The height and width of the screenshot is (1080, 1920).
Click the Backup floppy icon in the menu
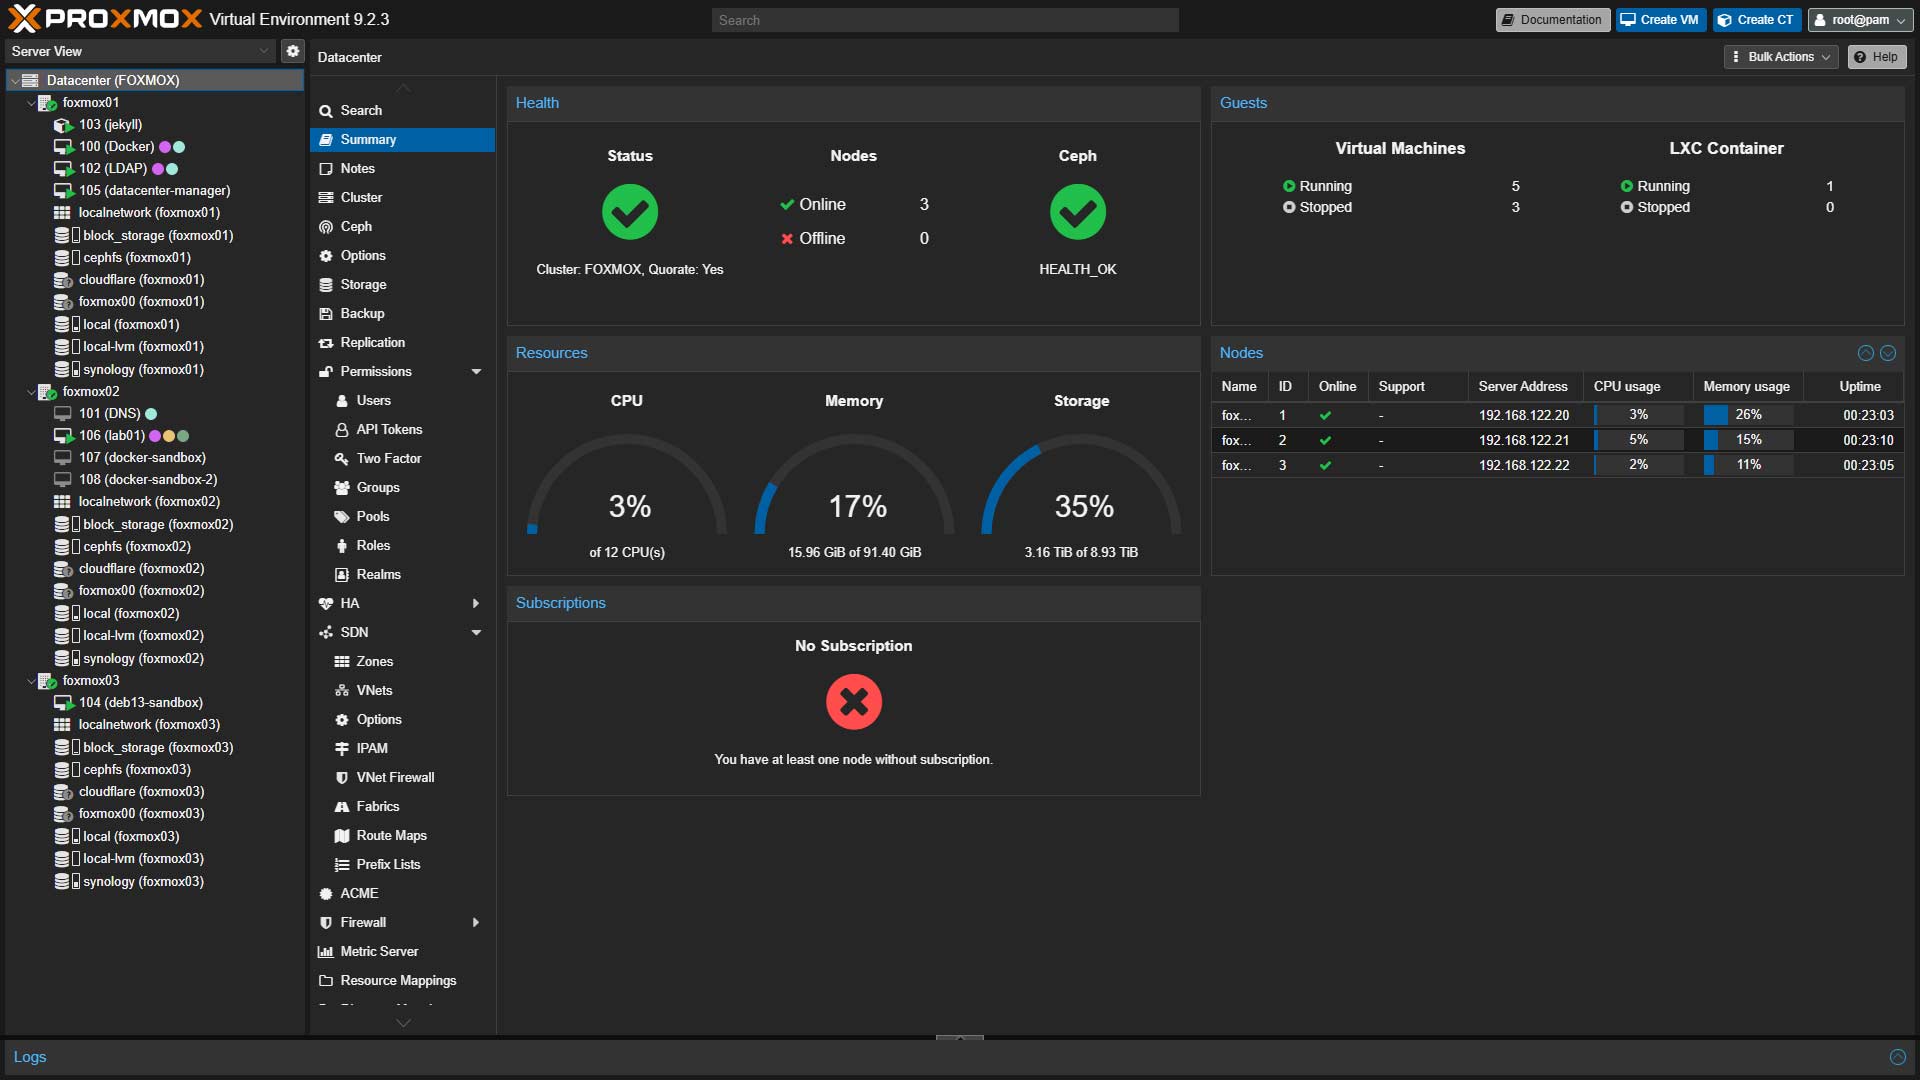click(326, 314)
